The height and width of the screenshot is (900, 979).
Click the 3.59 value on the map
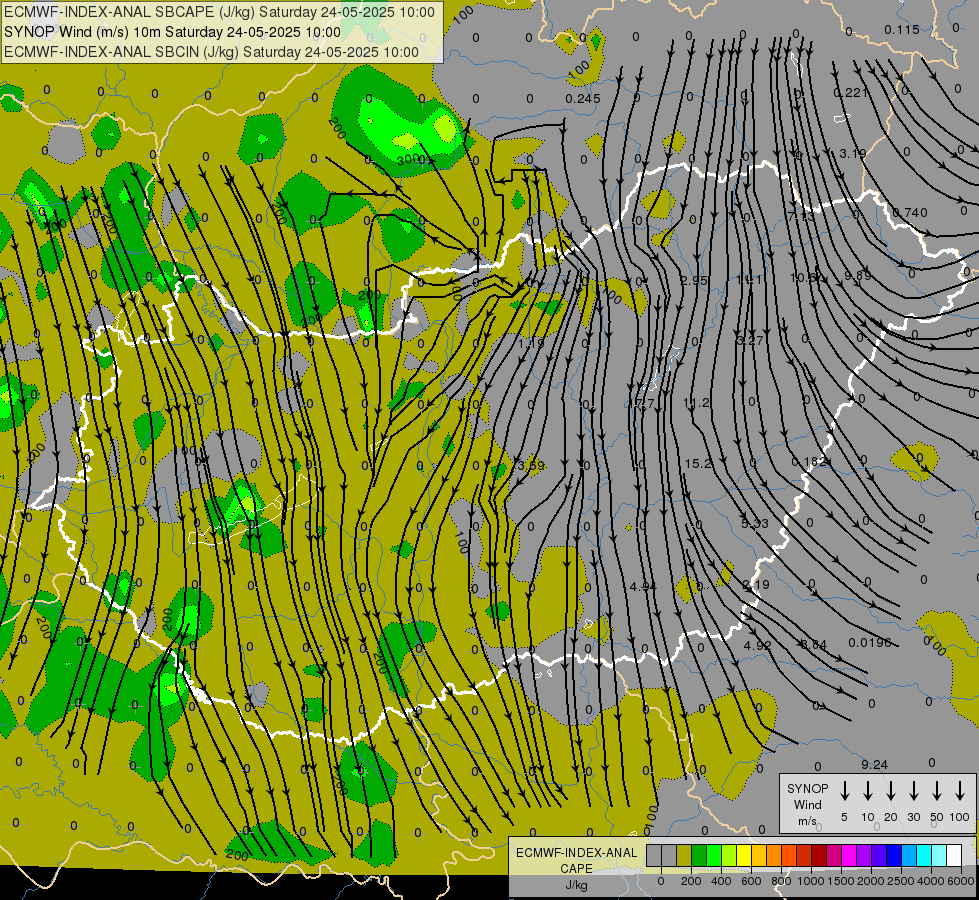click(531, 465)
